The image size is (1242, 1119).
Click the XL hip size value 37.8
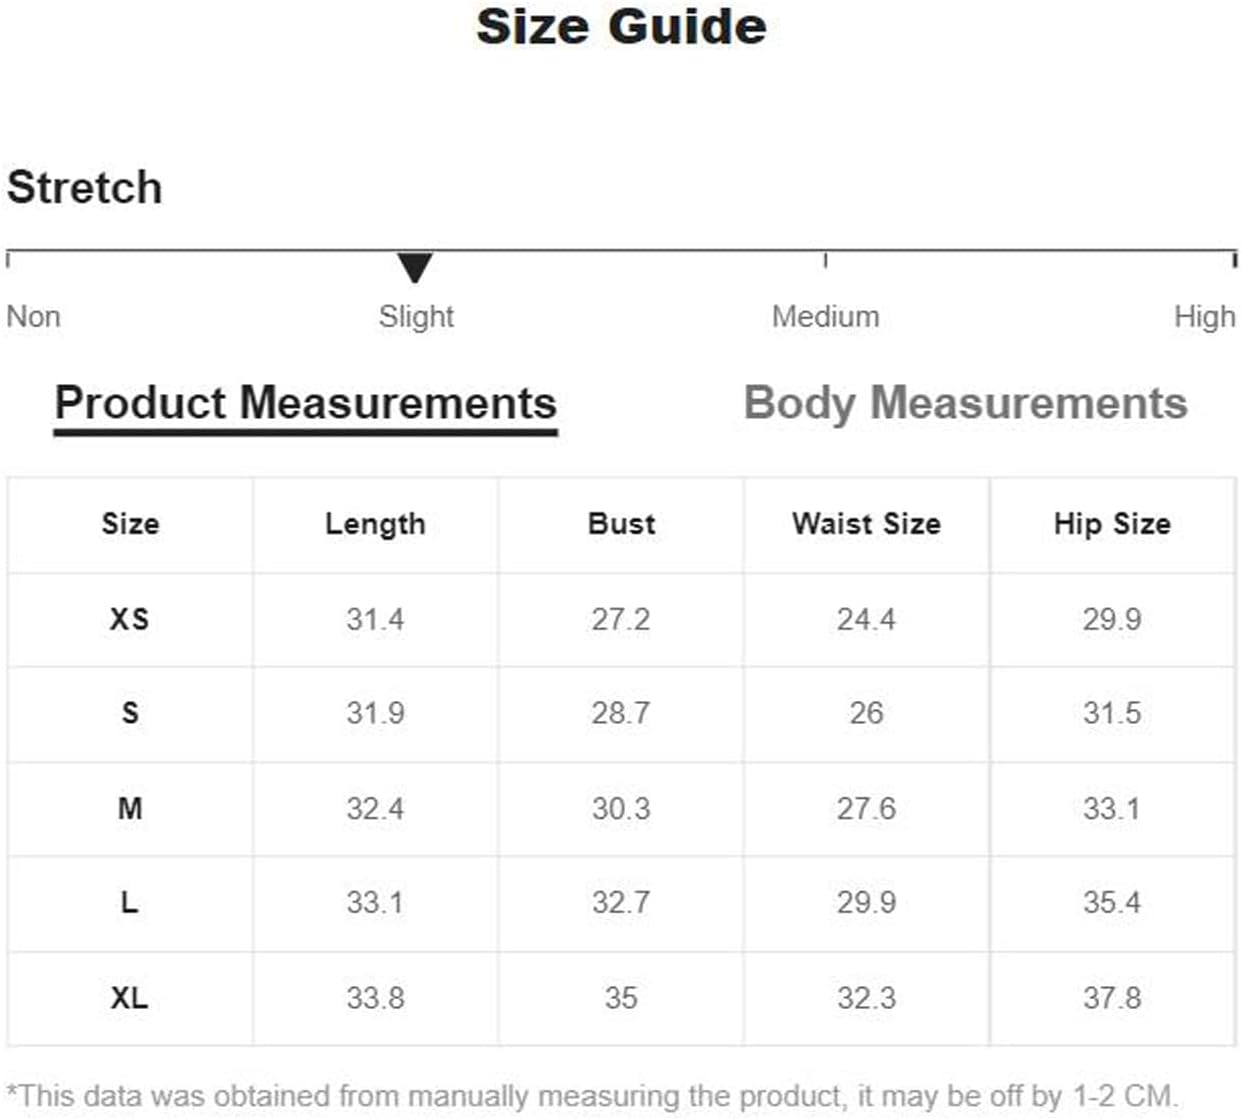pos(1112,997)
